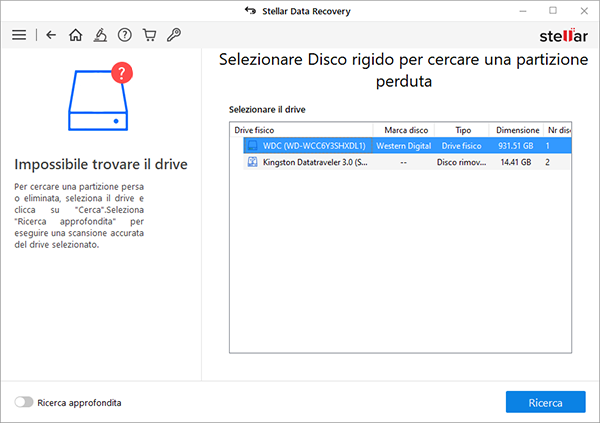The width and height of the screenshot is (600, 423).
Task: Sort by Tipo column header
Action: tap(462, 130)
